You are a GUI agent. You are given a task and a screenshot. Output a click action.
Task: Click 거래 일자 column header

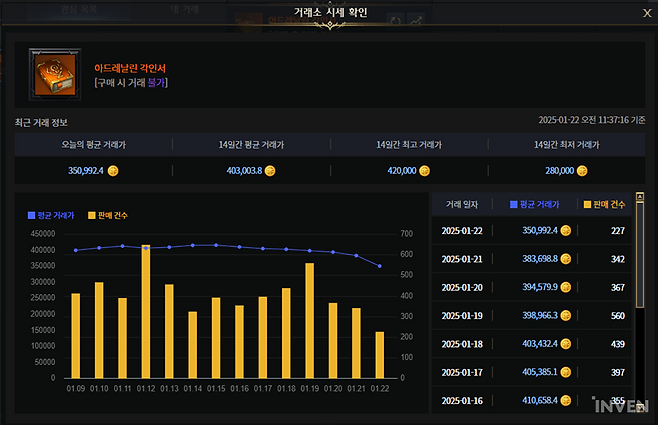(x=463, y=204)
